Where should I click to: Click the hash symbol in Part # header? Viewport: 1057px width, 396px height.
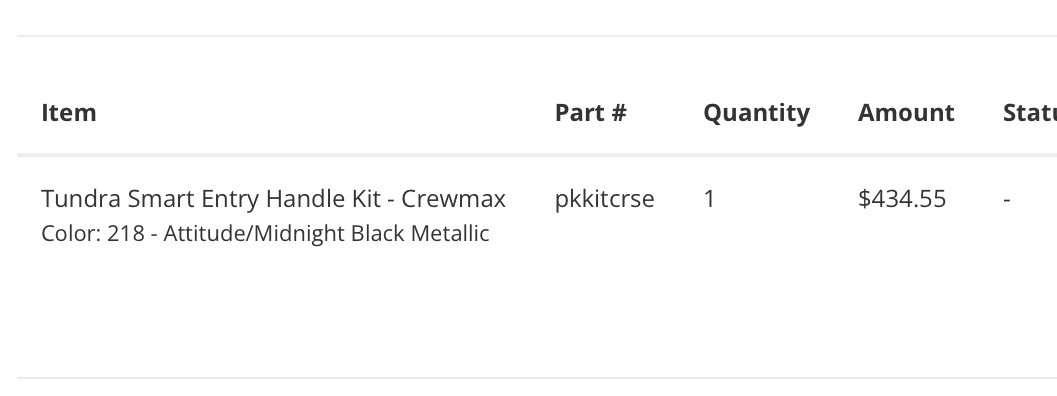[x=619, y=113]
